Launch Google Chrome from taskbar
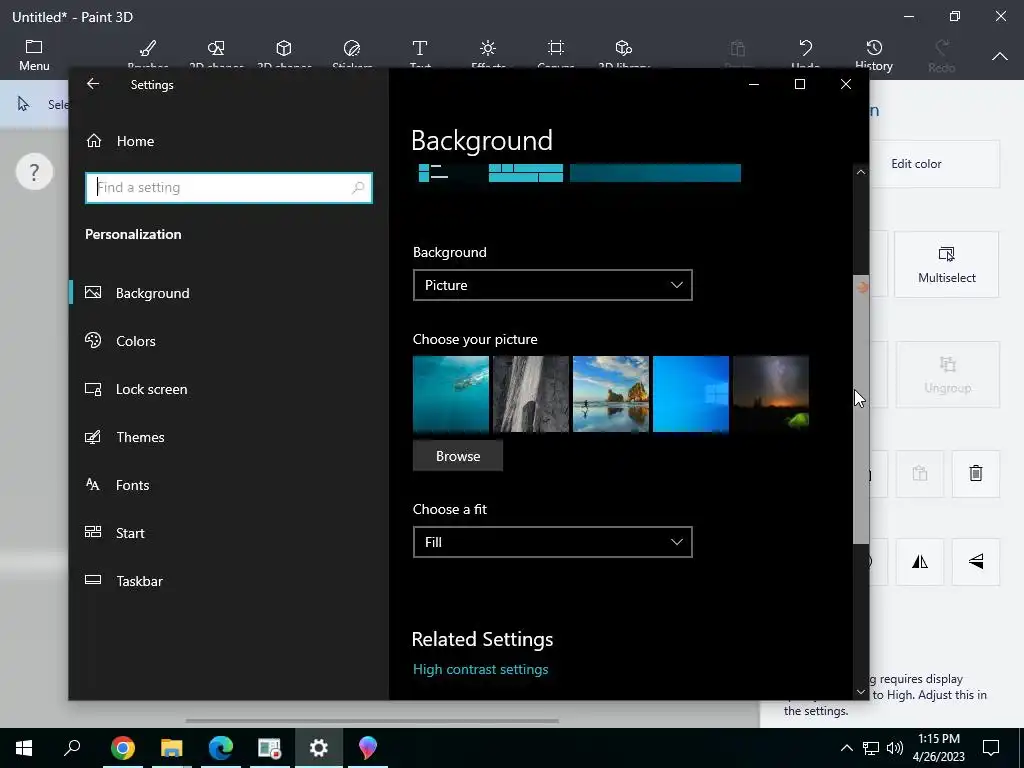1024x768 pixels. click(123, 748)
